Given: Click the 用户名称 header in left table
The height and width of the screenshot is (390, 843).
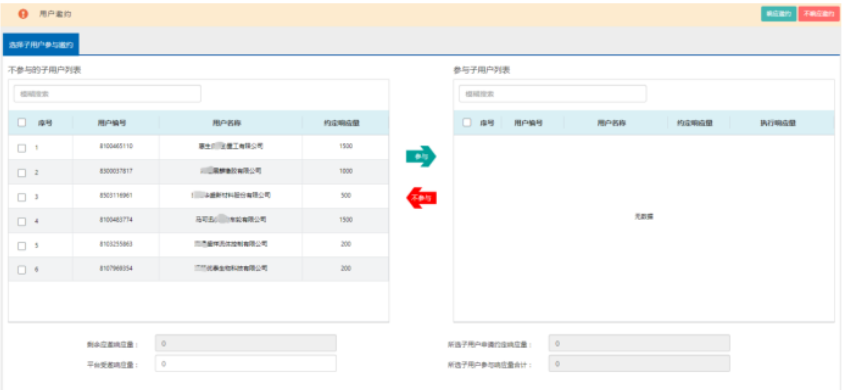Looking at the screenshot, I should coord(226,123).
